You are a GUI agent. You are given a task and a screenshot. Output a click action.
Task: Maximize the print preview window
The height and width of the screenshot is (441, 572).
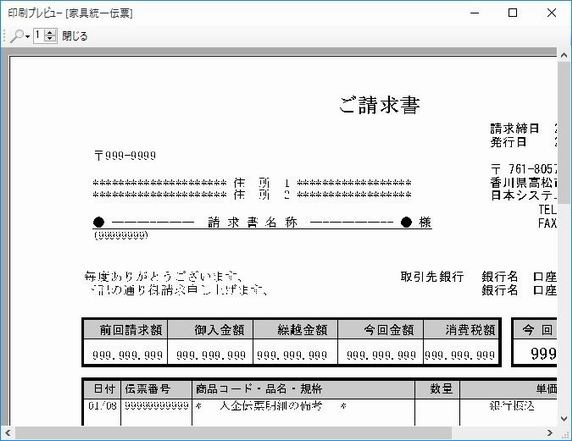coord(513,13)
